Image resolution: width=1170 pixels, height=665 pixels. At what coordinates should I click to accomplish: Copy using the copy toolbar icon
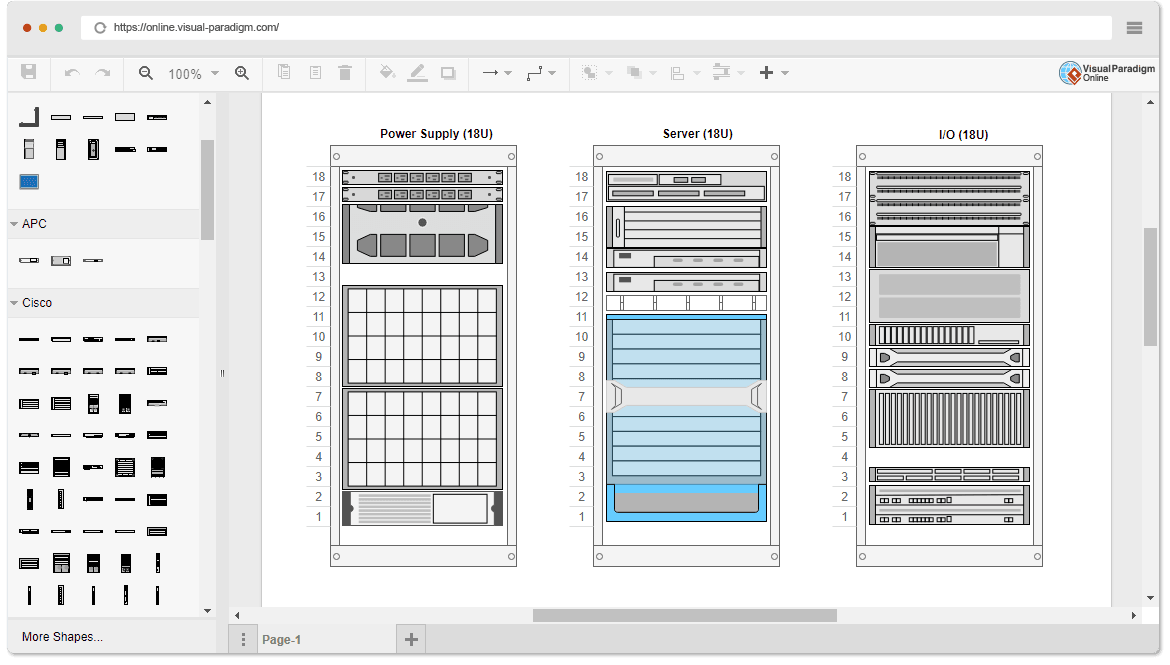(x=285, y=72)
